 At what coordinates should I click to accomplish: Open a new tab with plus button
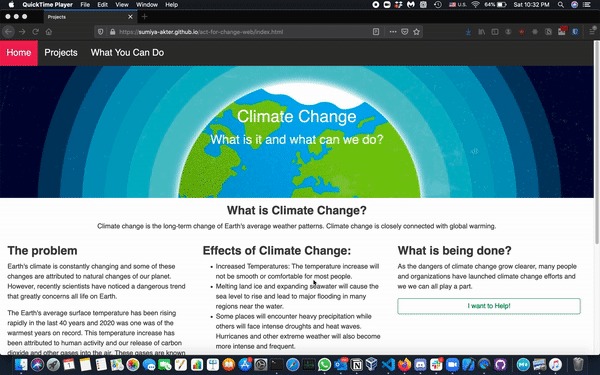point(144,17)
